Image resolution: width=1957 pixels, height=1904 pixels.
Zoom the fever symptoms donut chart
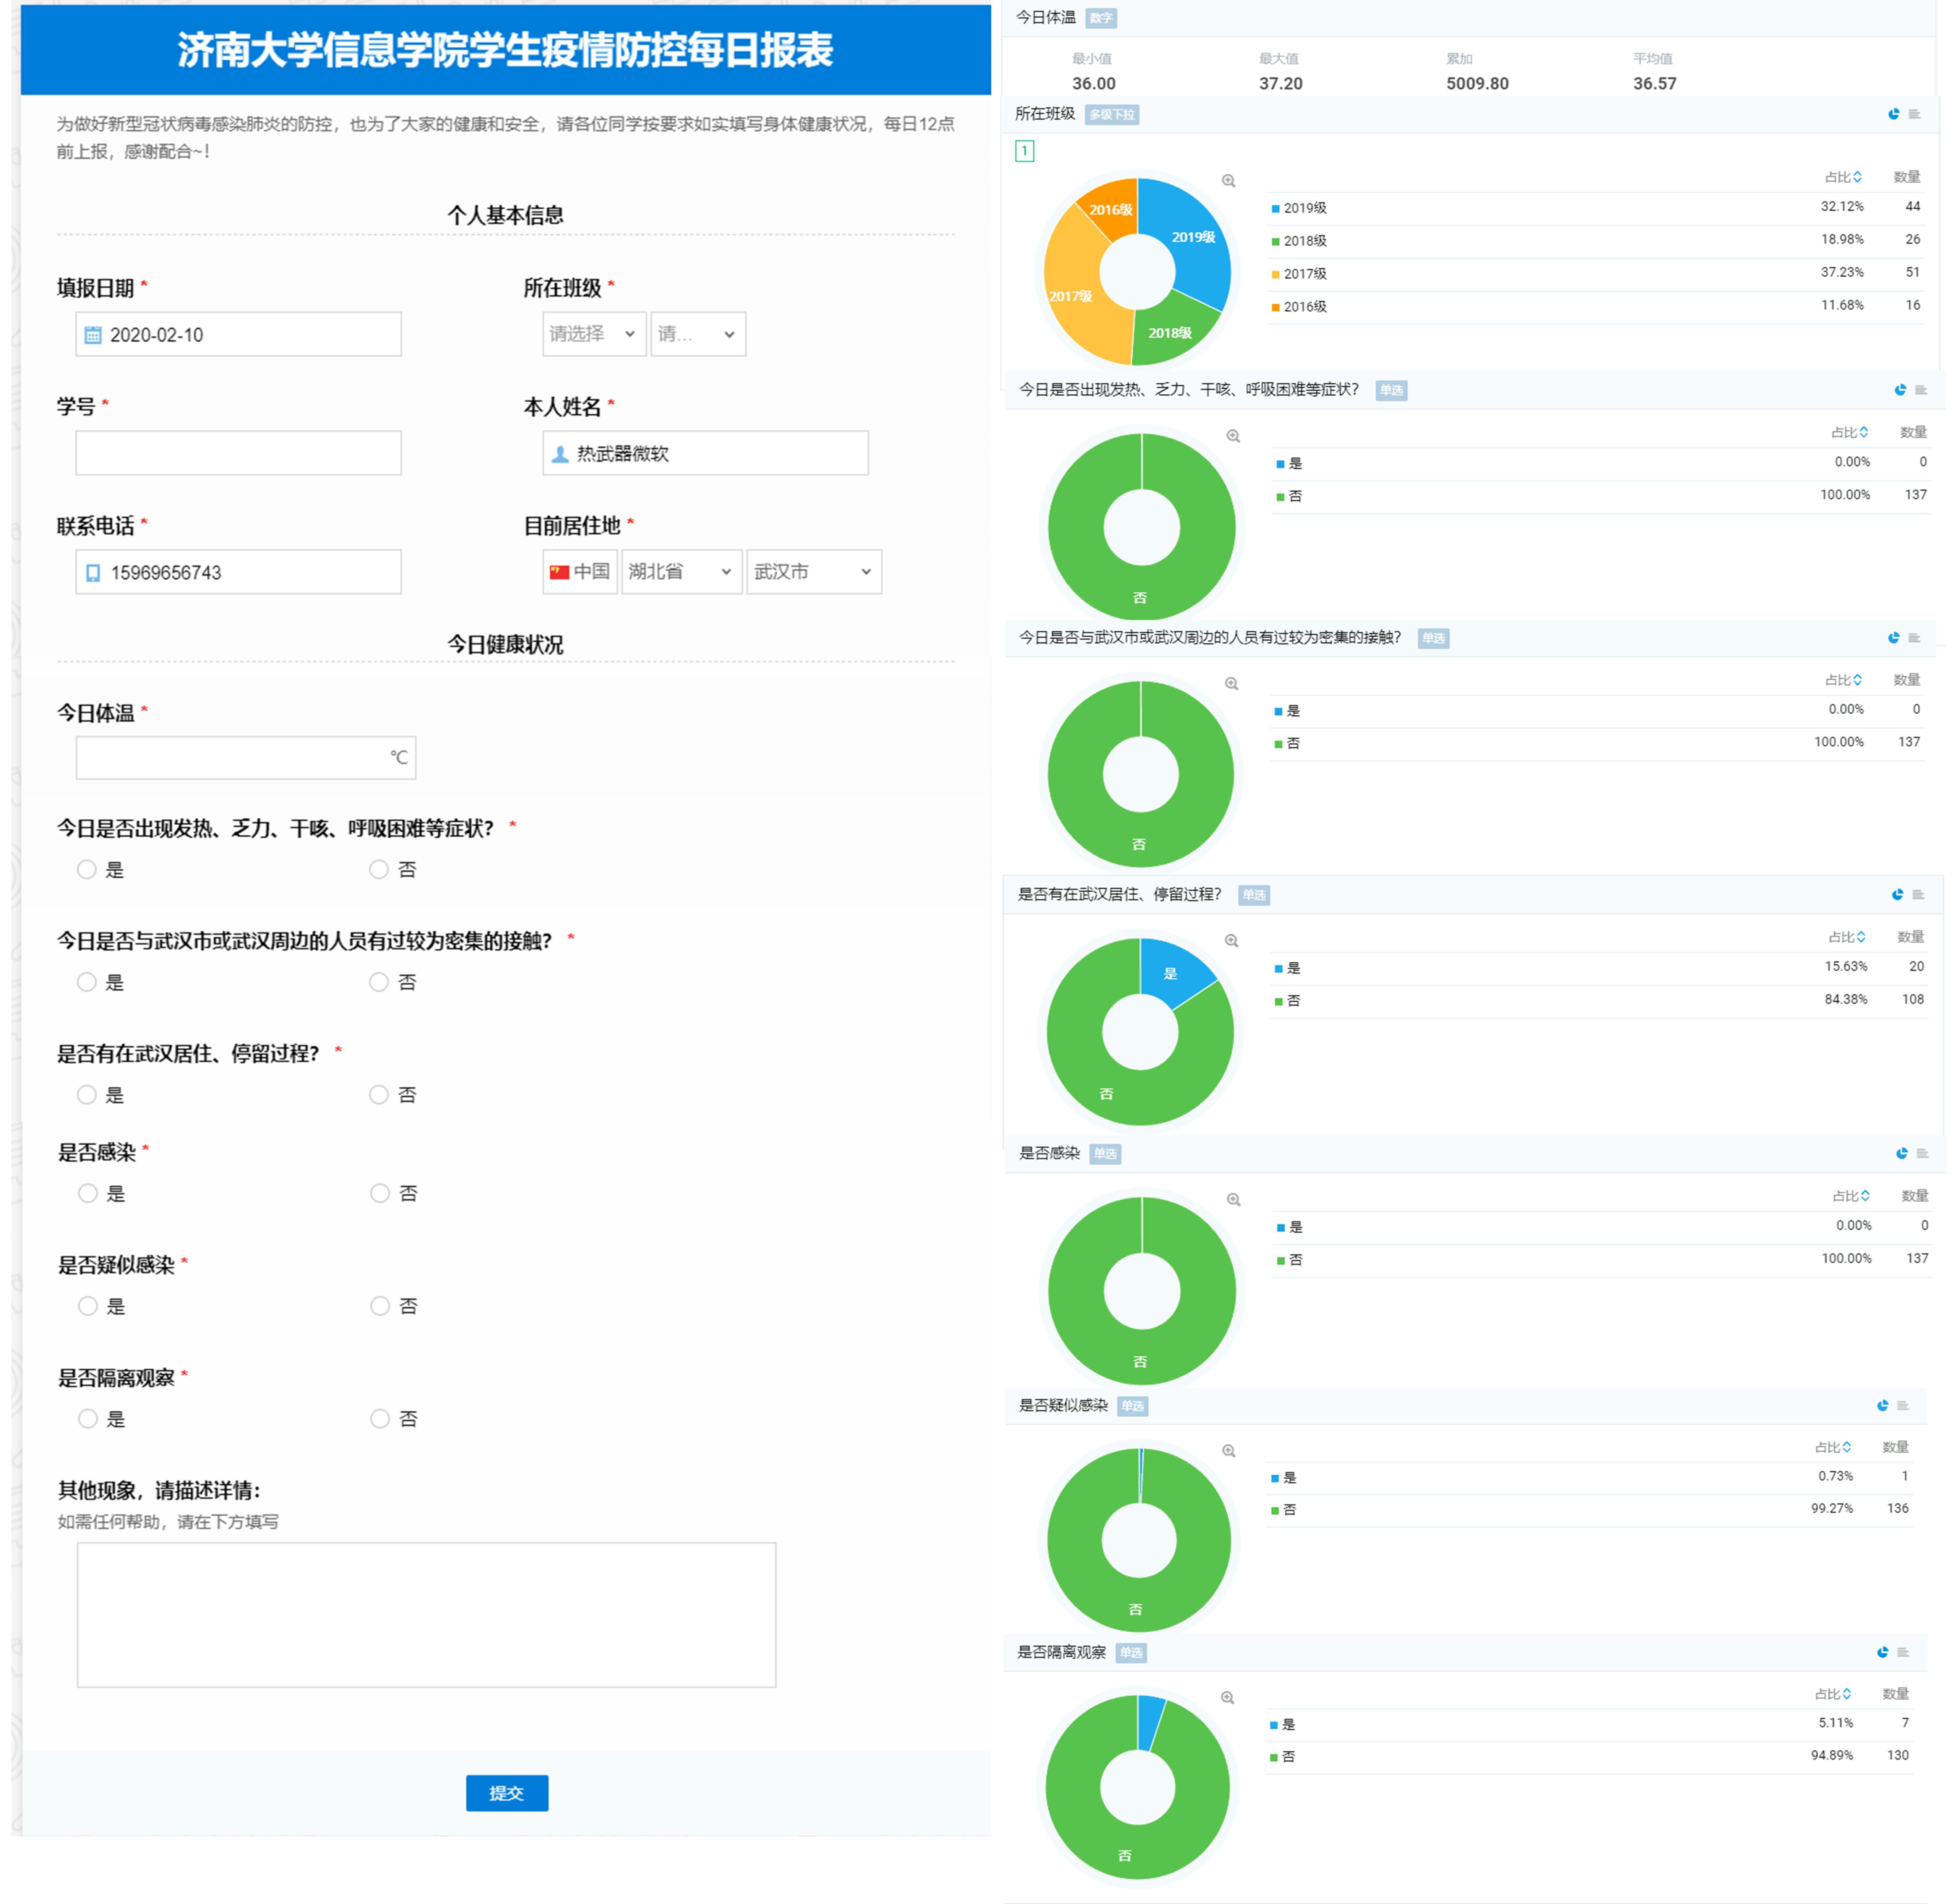(1233, 436)
